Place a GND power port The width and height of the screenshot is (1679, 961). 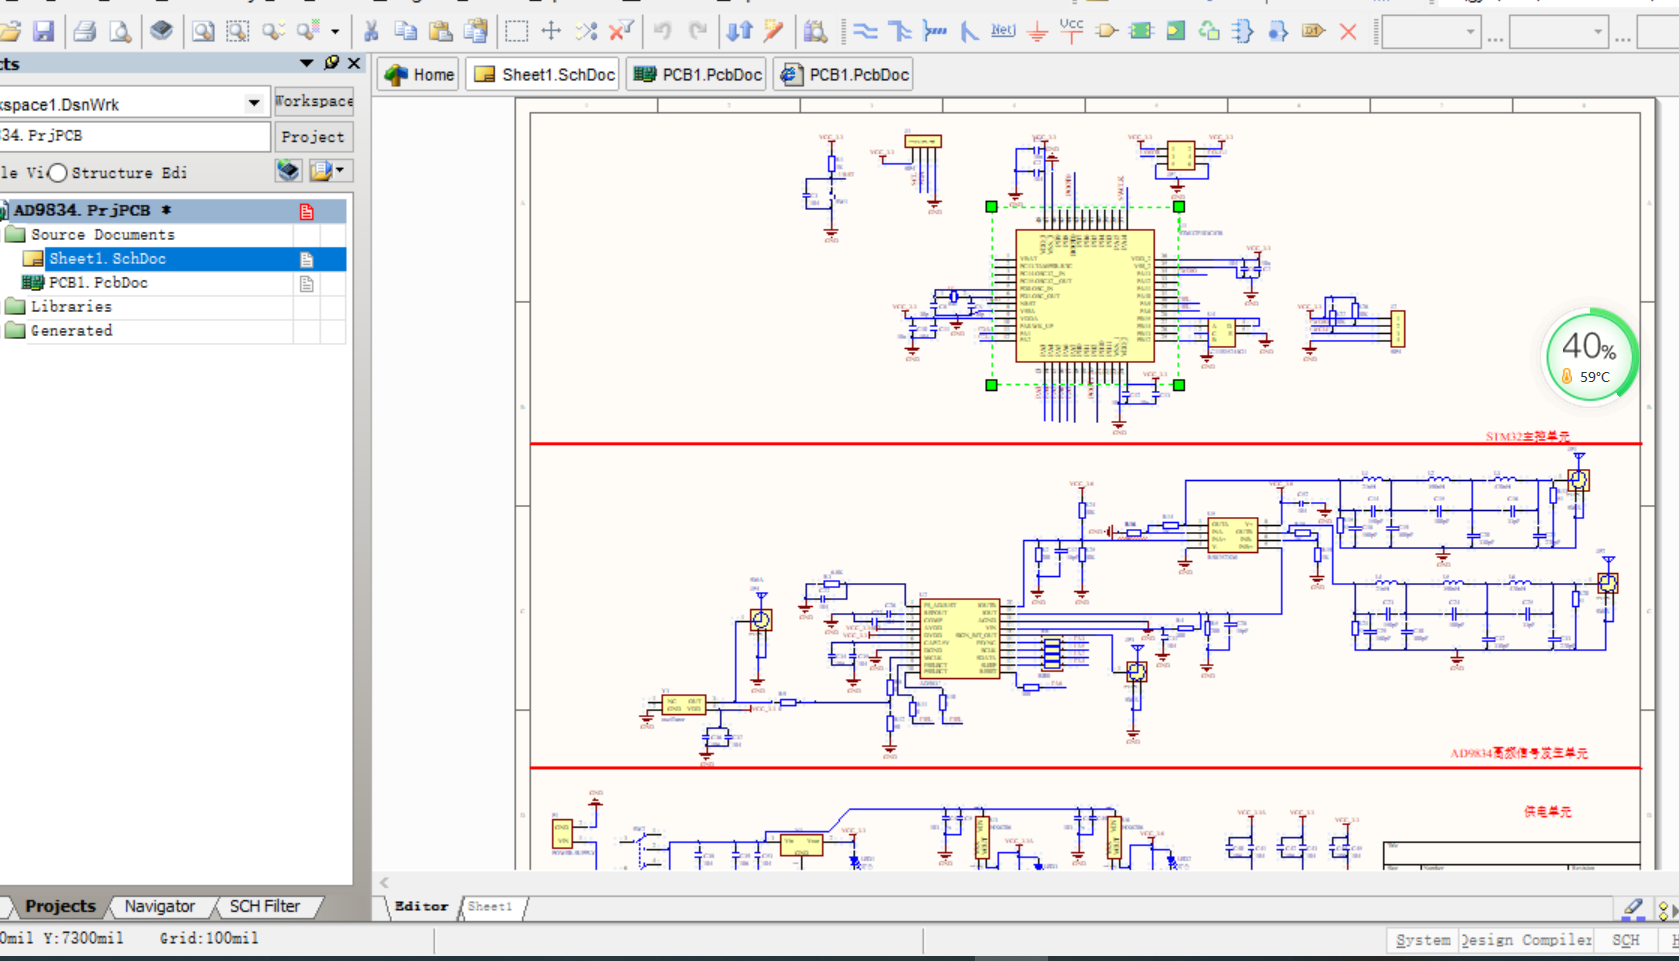coord(1037,31)
